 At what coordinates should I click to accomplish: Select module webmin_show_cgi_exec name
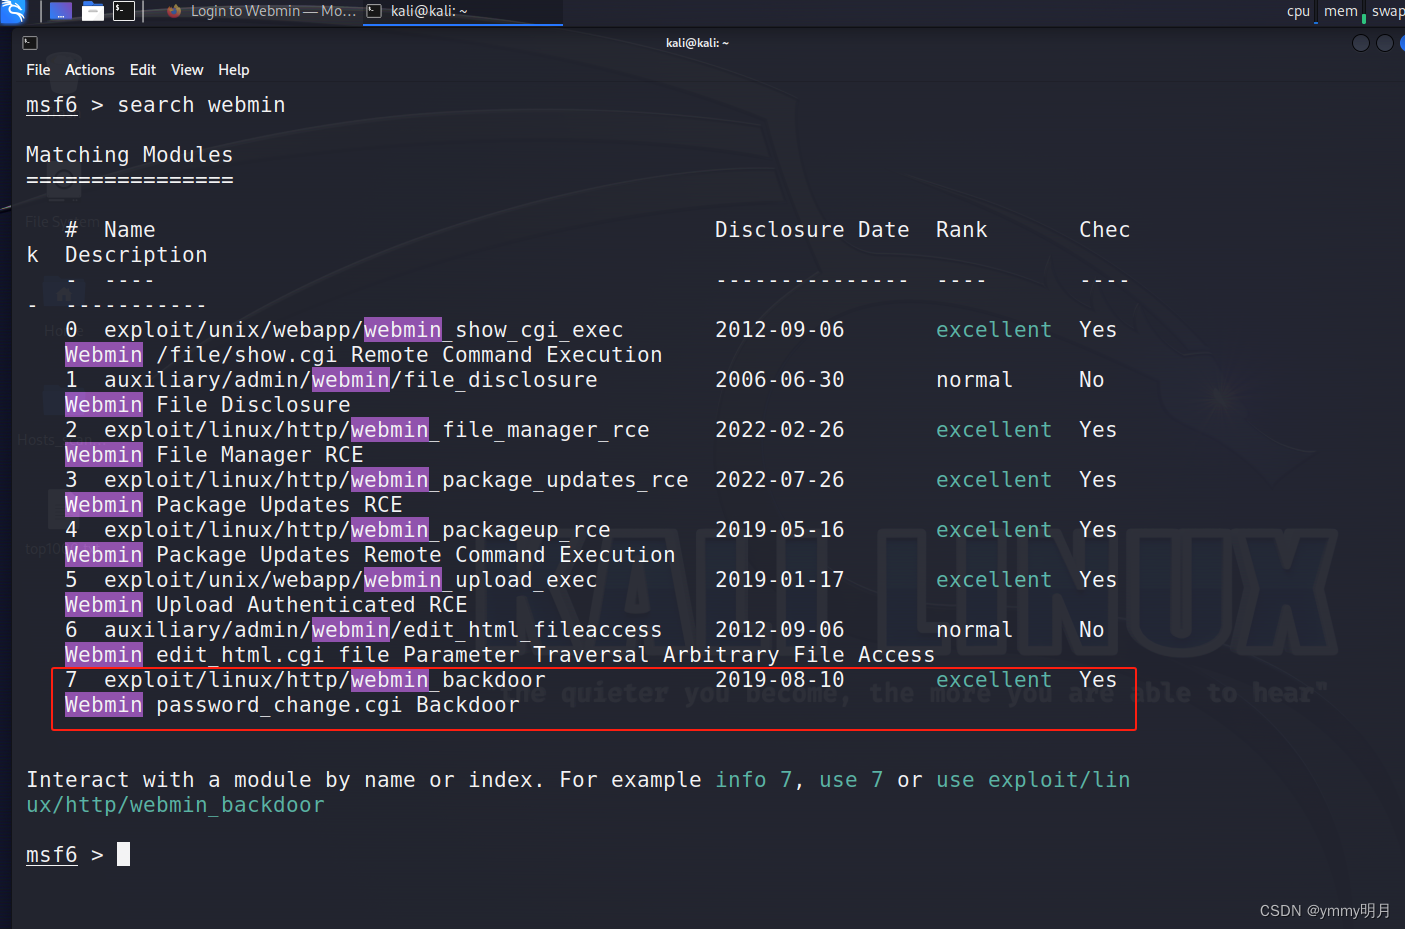point(364,330)
